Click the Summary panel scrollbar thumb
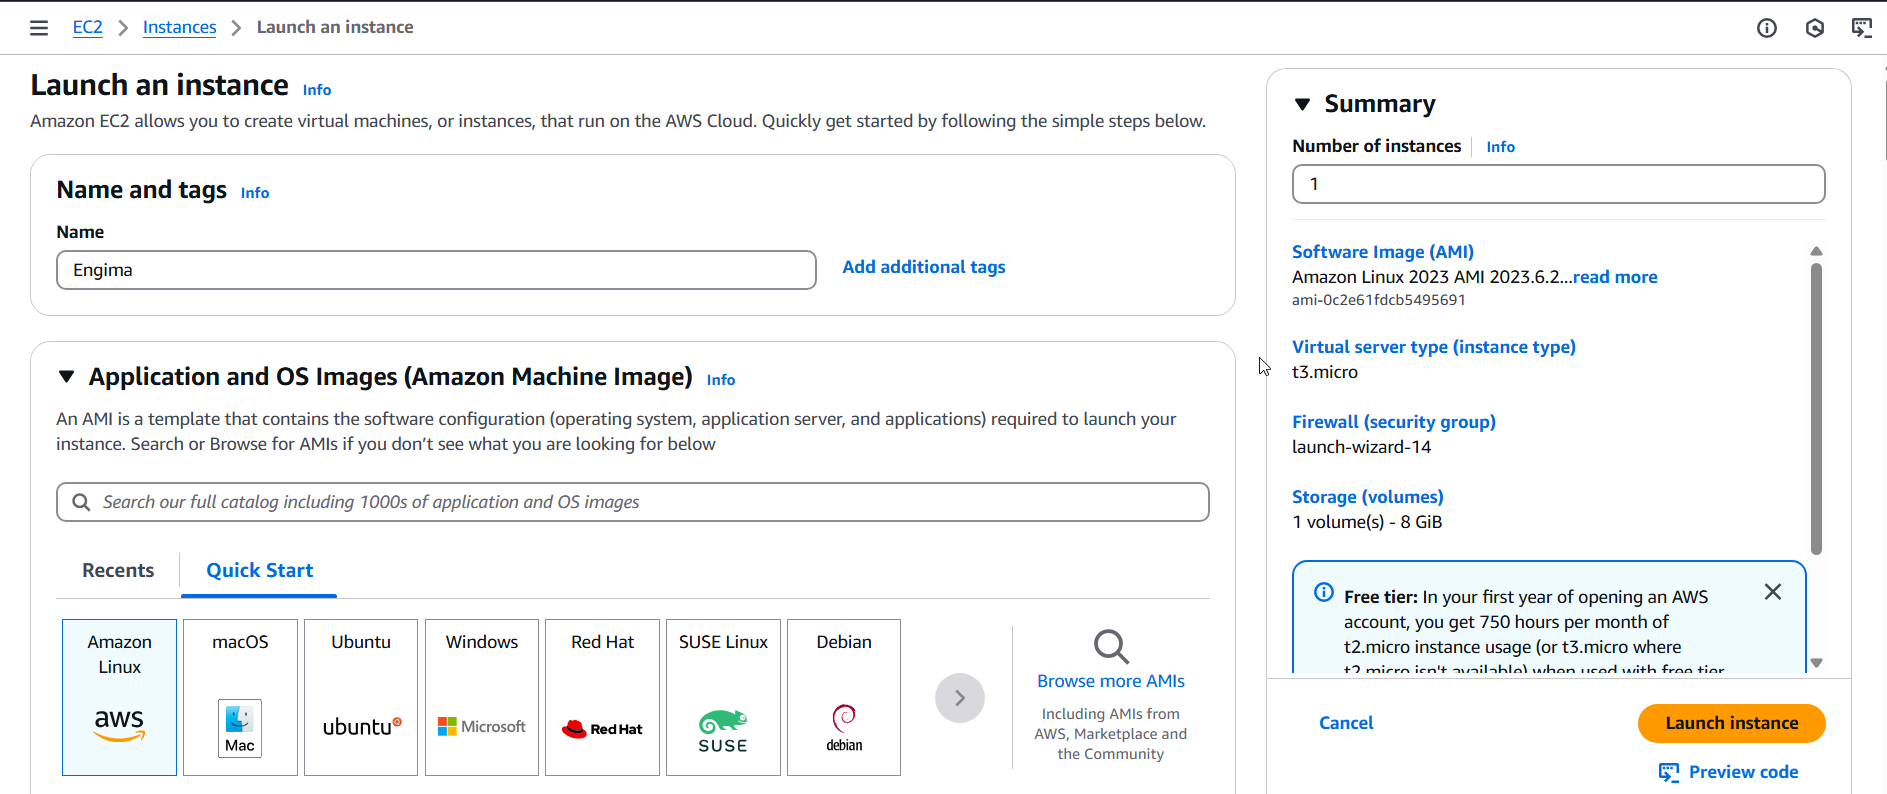This screenshot has width=1887, height=794. [x=1816, y=408]
